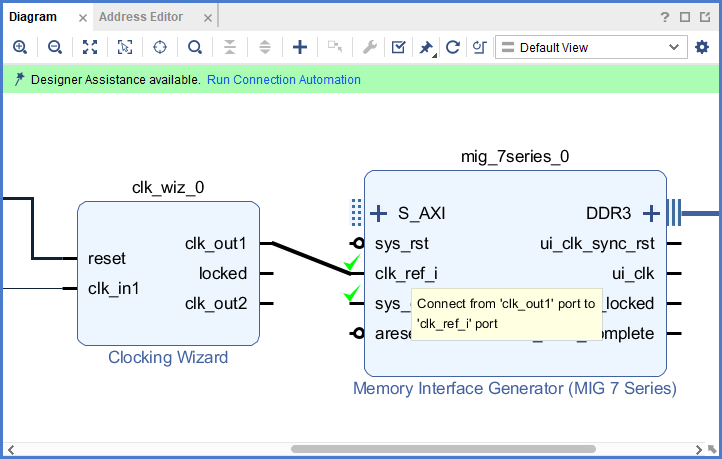Close the Address Editor tab
Image resolution: width=722 pixels, height=459 pixels.
click(x=208, y=18)
